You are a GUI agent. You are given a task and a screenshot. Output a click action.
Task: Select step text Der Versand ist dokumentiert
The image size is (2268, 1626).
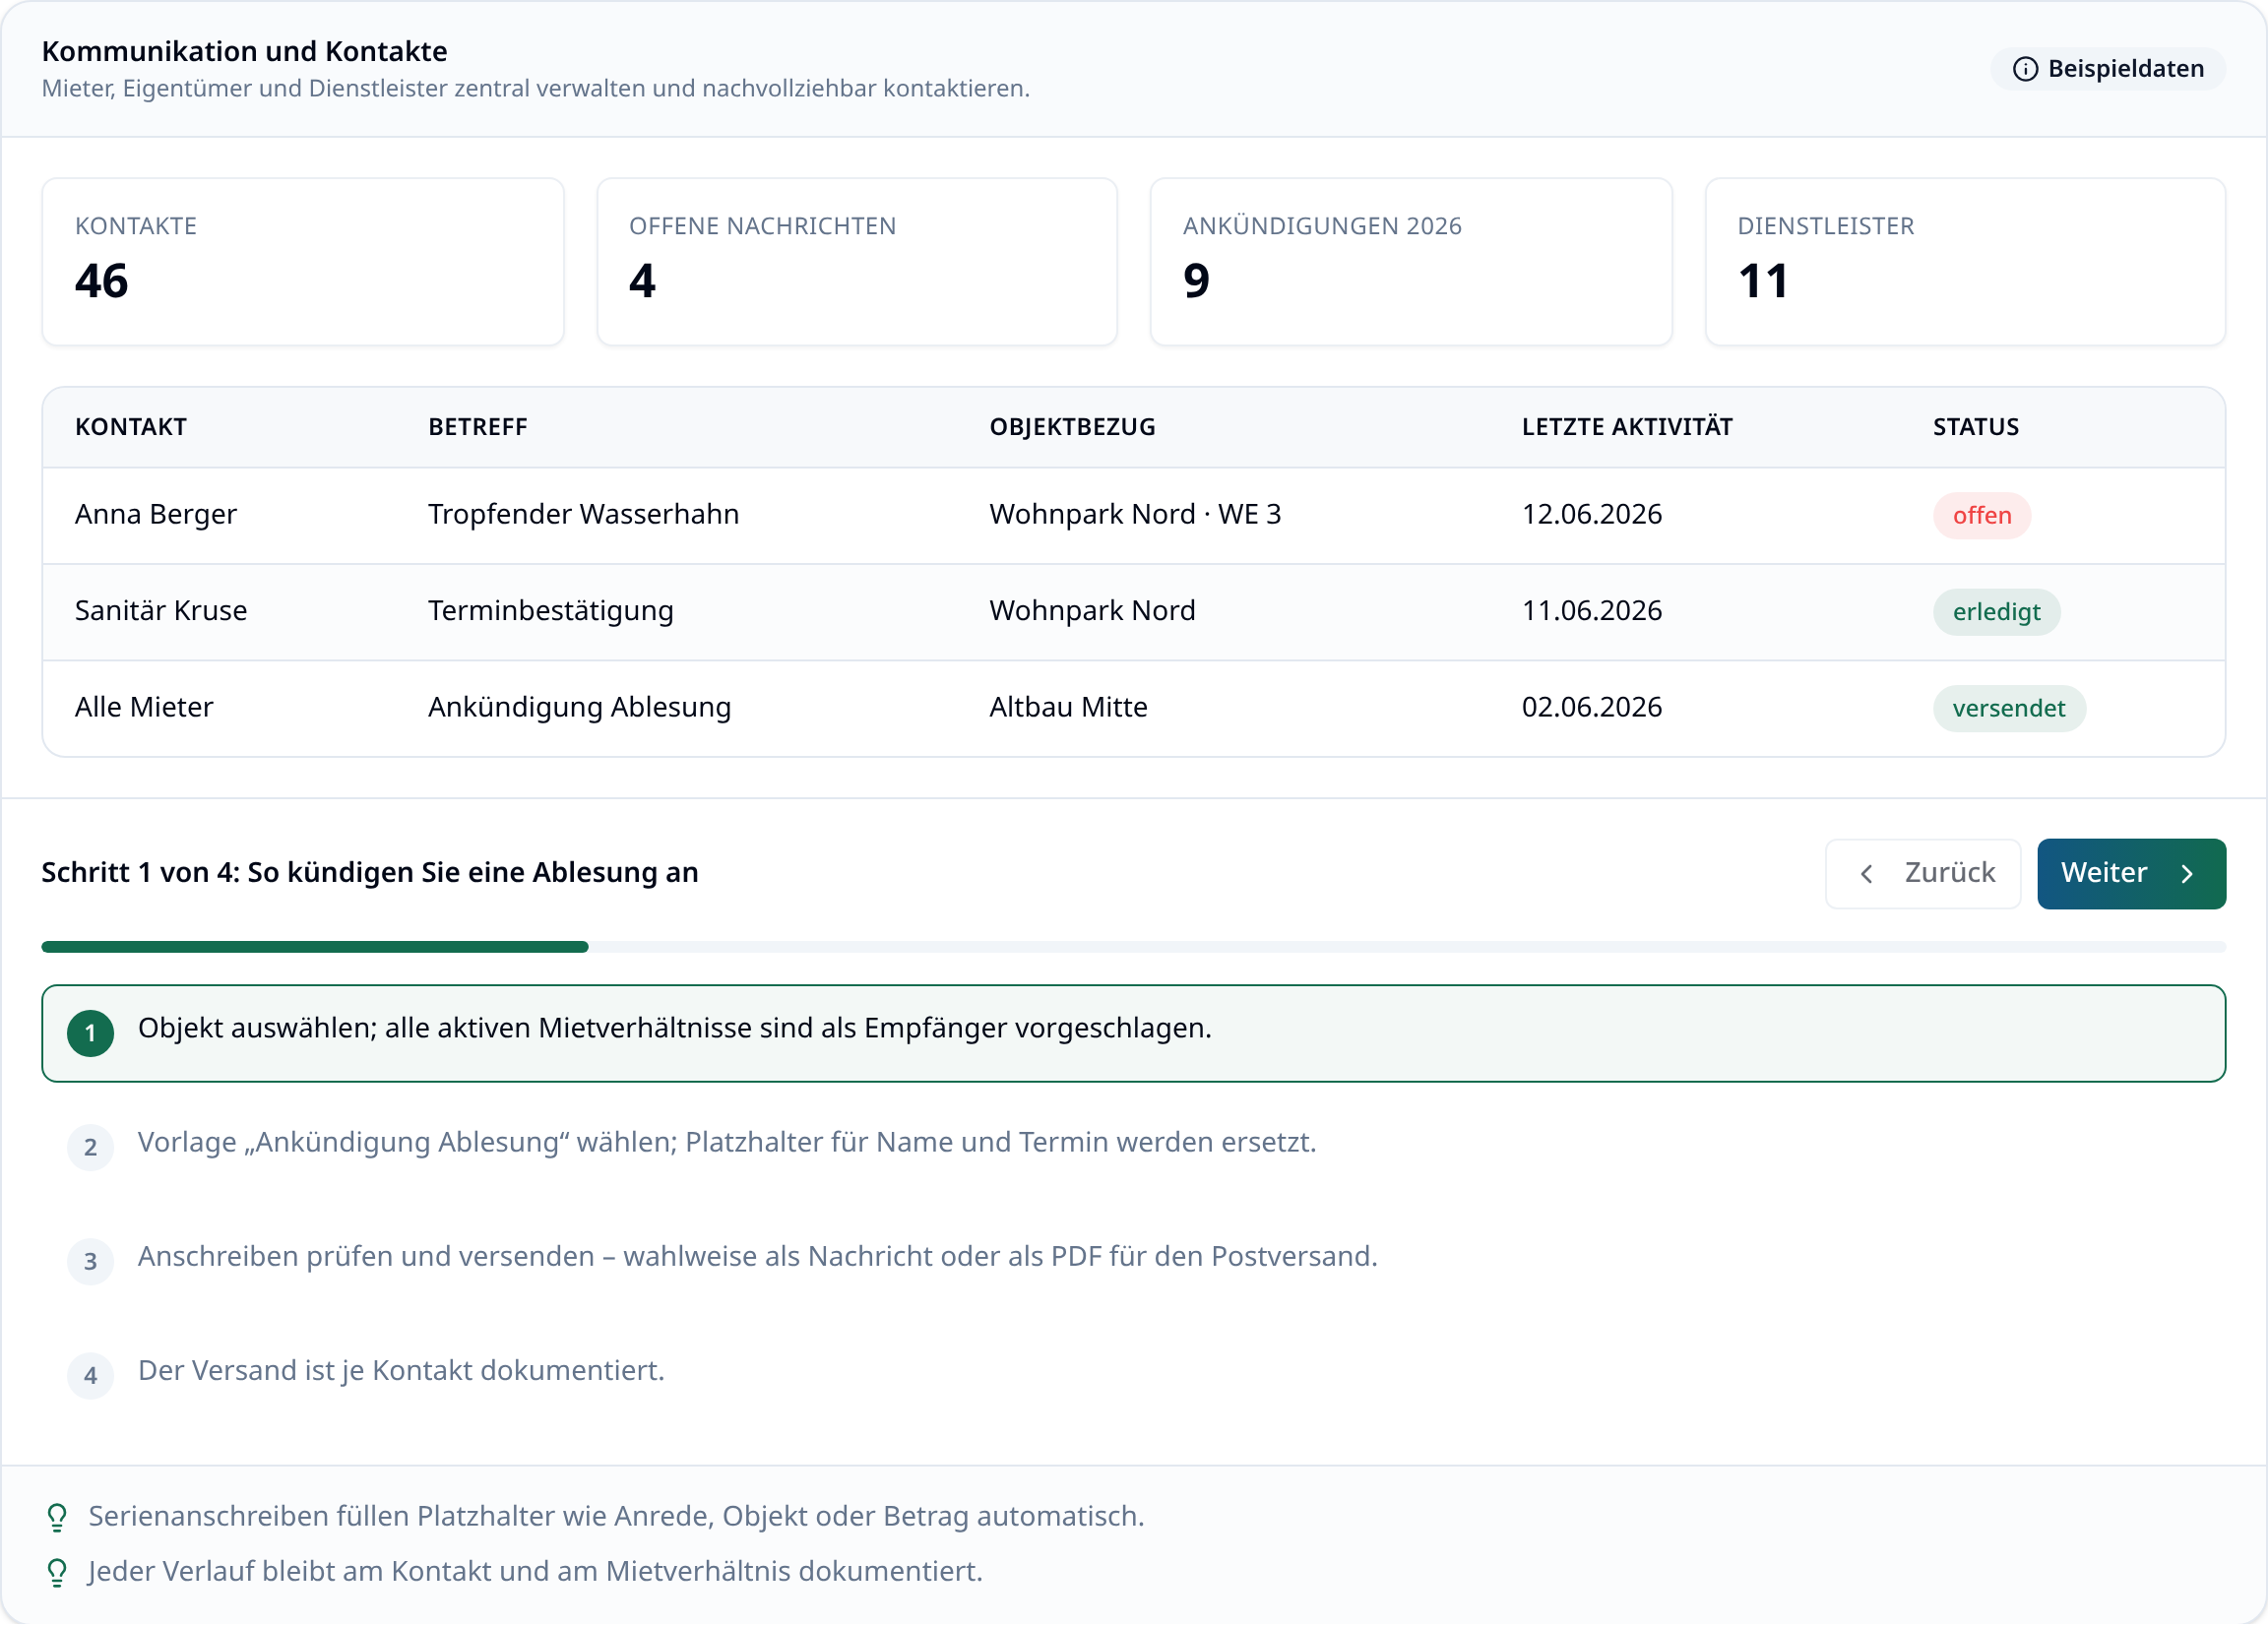pos(401,1371)
